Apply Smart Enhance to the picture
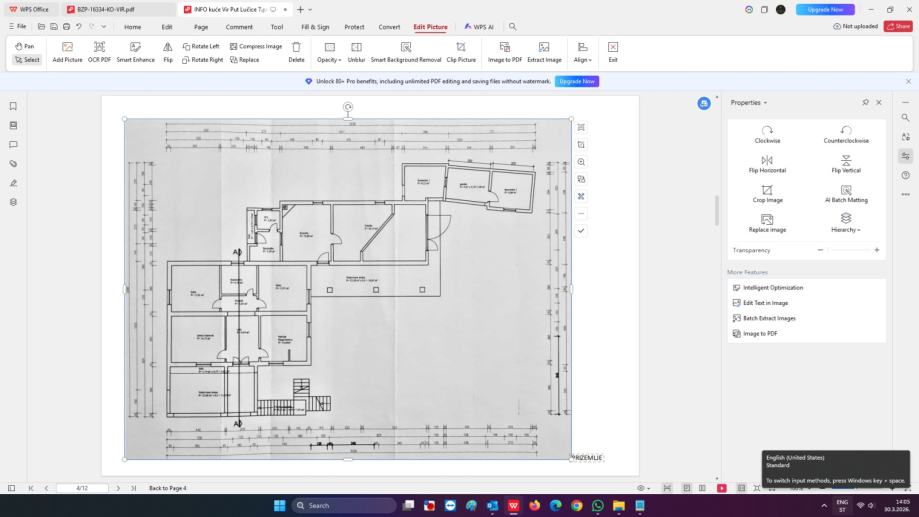 pyautogui.click(x=135, y=52)
